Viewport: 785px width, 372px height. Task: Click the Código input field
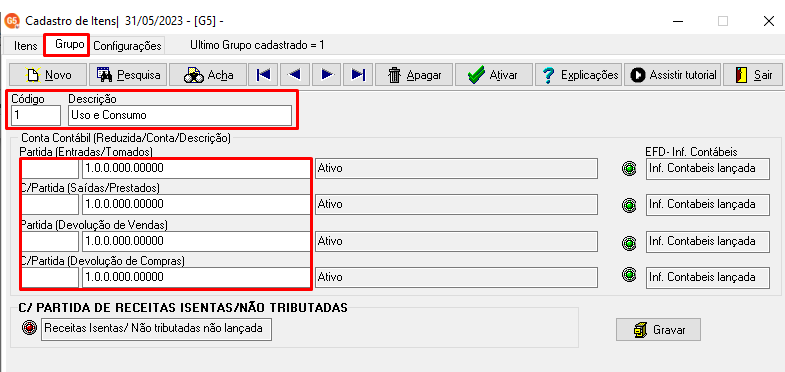pos(36,115)
